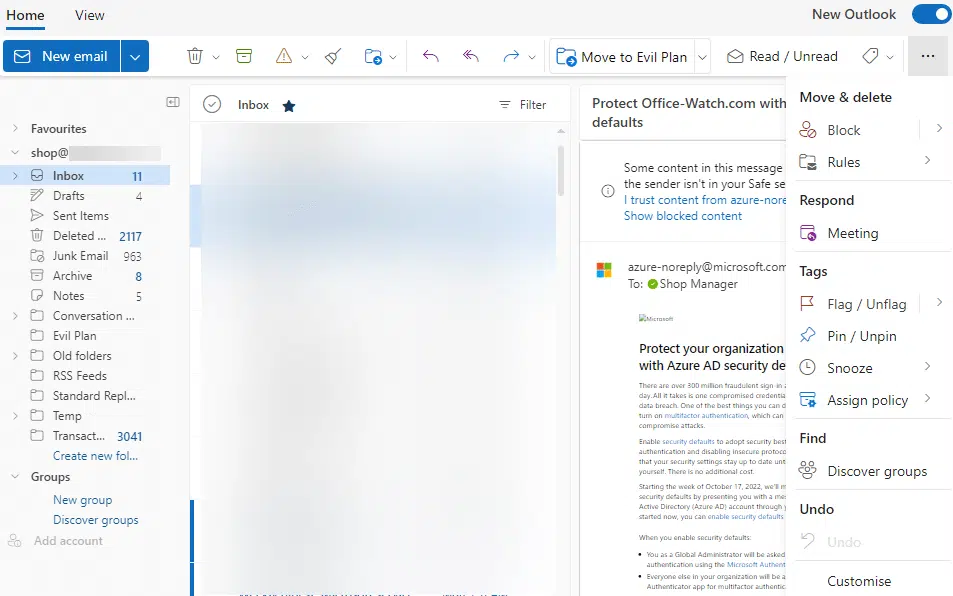This screenshot has width=953, height=596.
Task: Click the message list vertical scrollbar
Action: (x=560, y=171)
